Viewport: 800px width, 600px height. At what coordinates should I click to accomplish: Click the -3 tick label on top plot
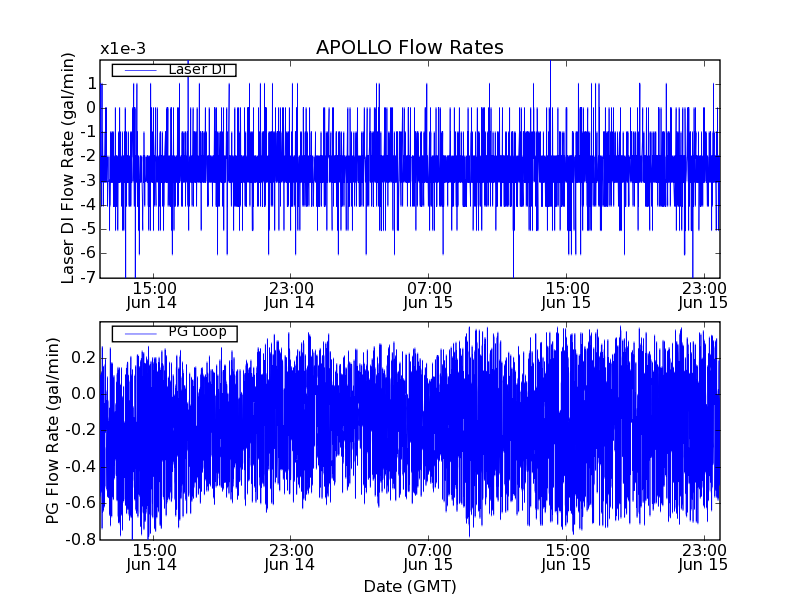tap(88, 181)
